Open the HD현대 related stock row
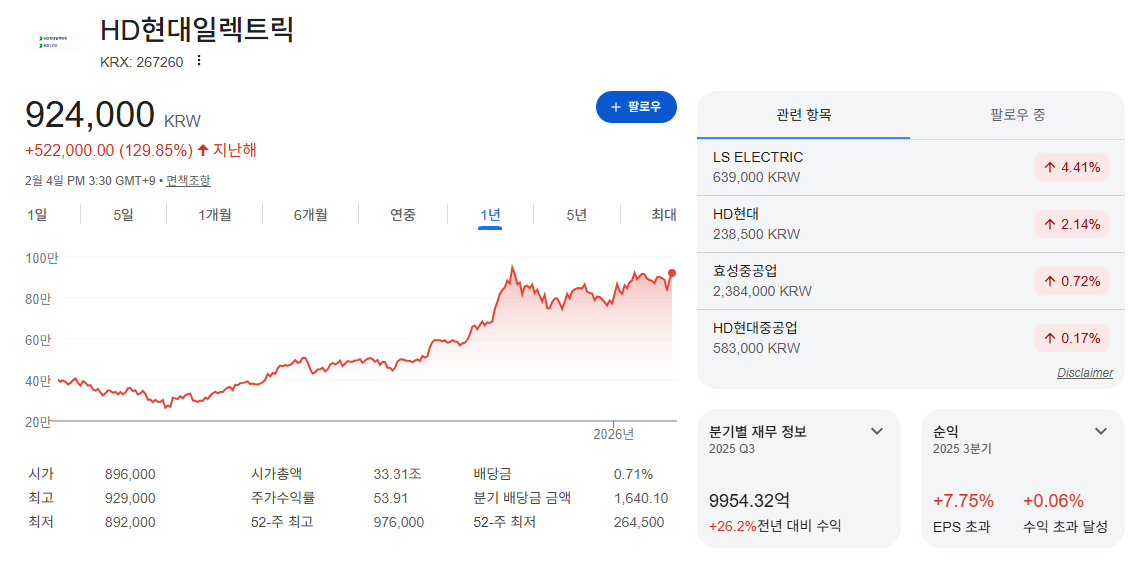This screenshot has height=565, width=1142. (x=910, y=224)
